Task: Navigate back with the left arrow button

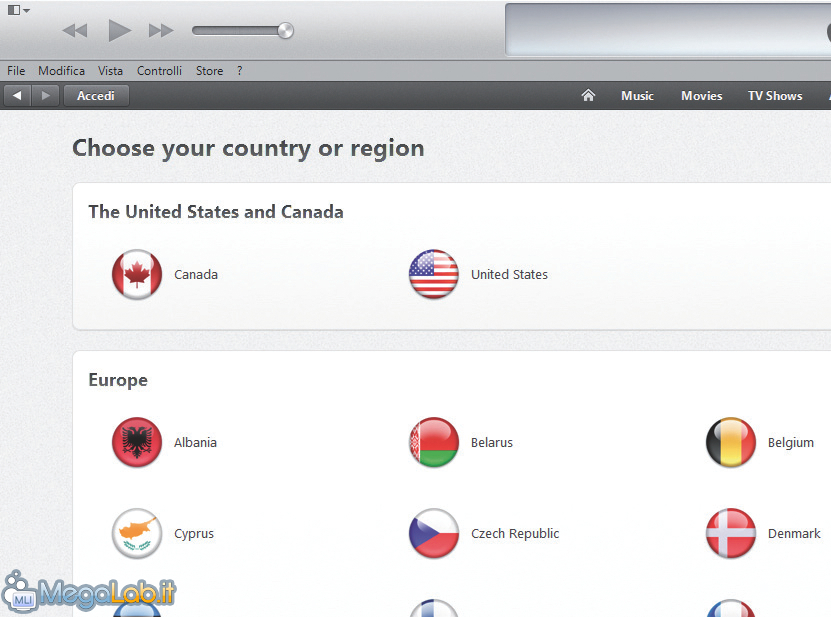Action: [x=17, y=96]
